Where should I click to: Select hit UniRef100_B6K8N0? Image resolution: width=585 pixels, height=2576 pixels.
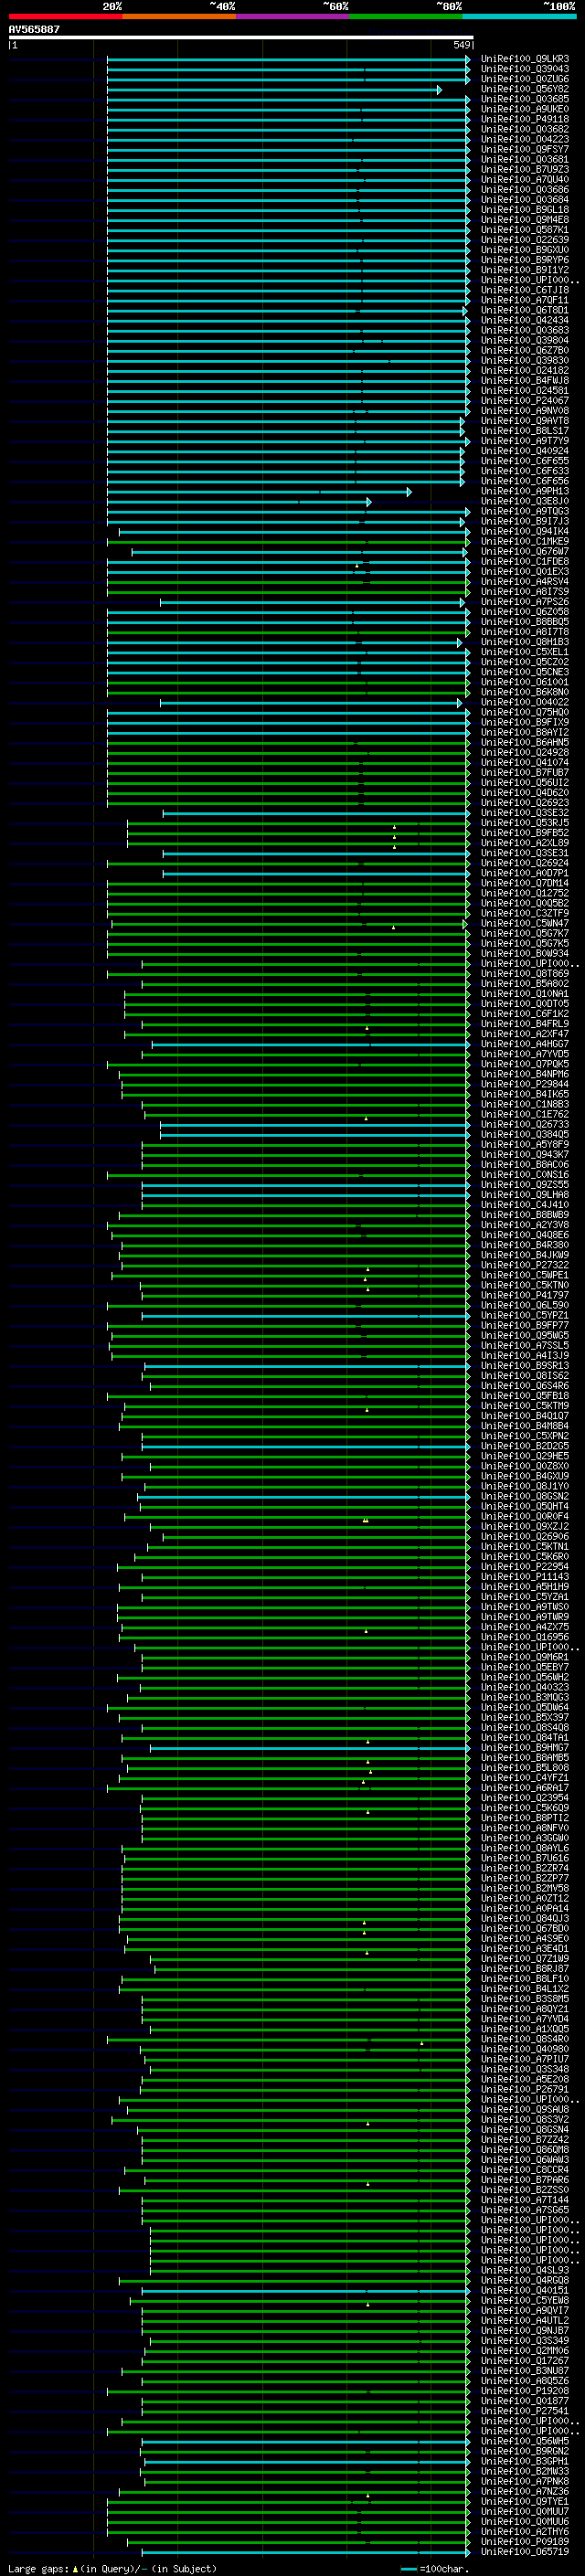(x=525, y=693)
